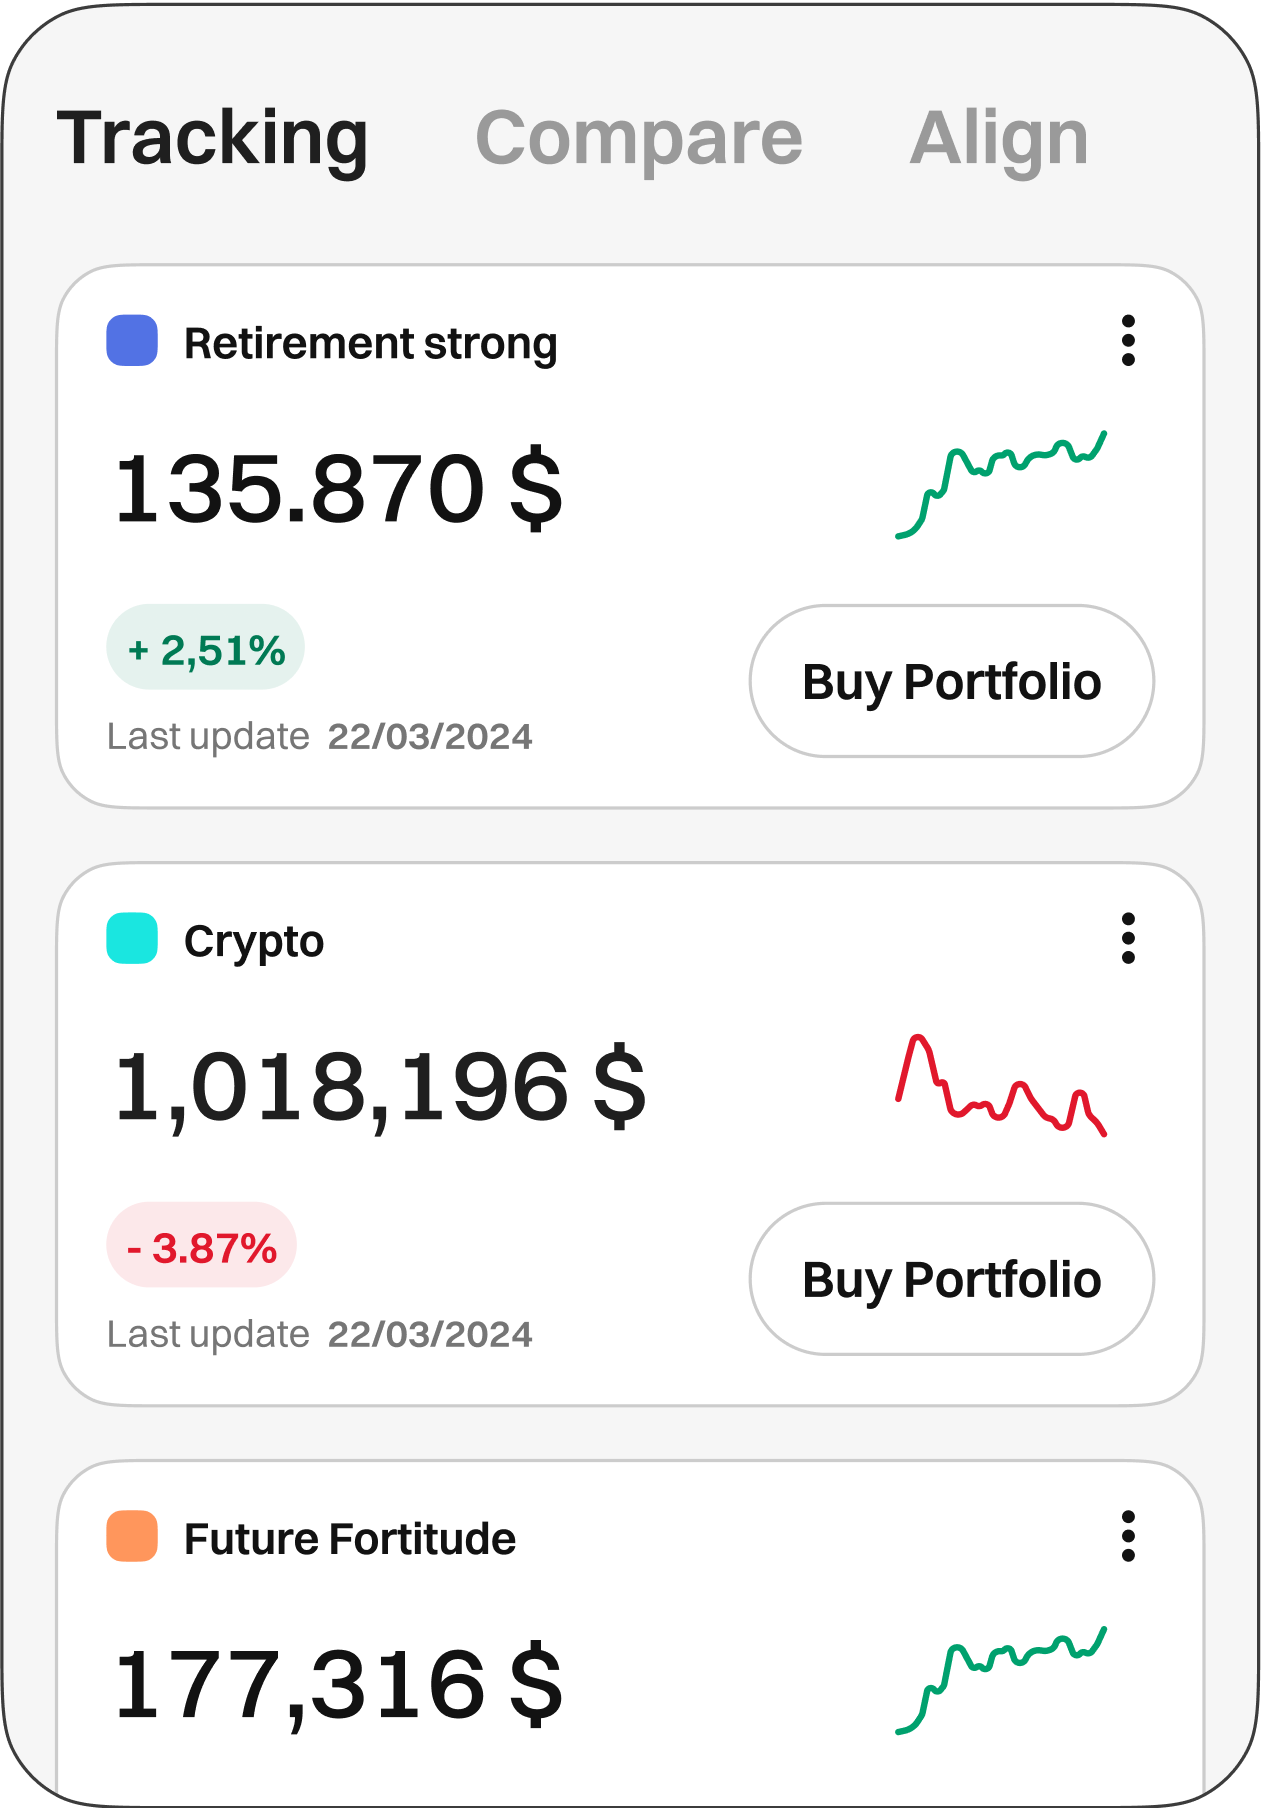Image resolution: width=1261 pixels, height=1808 pixels.
Task: Open Retirement strong card three-dot menu
Action: click(1128, 341)
